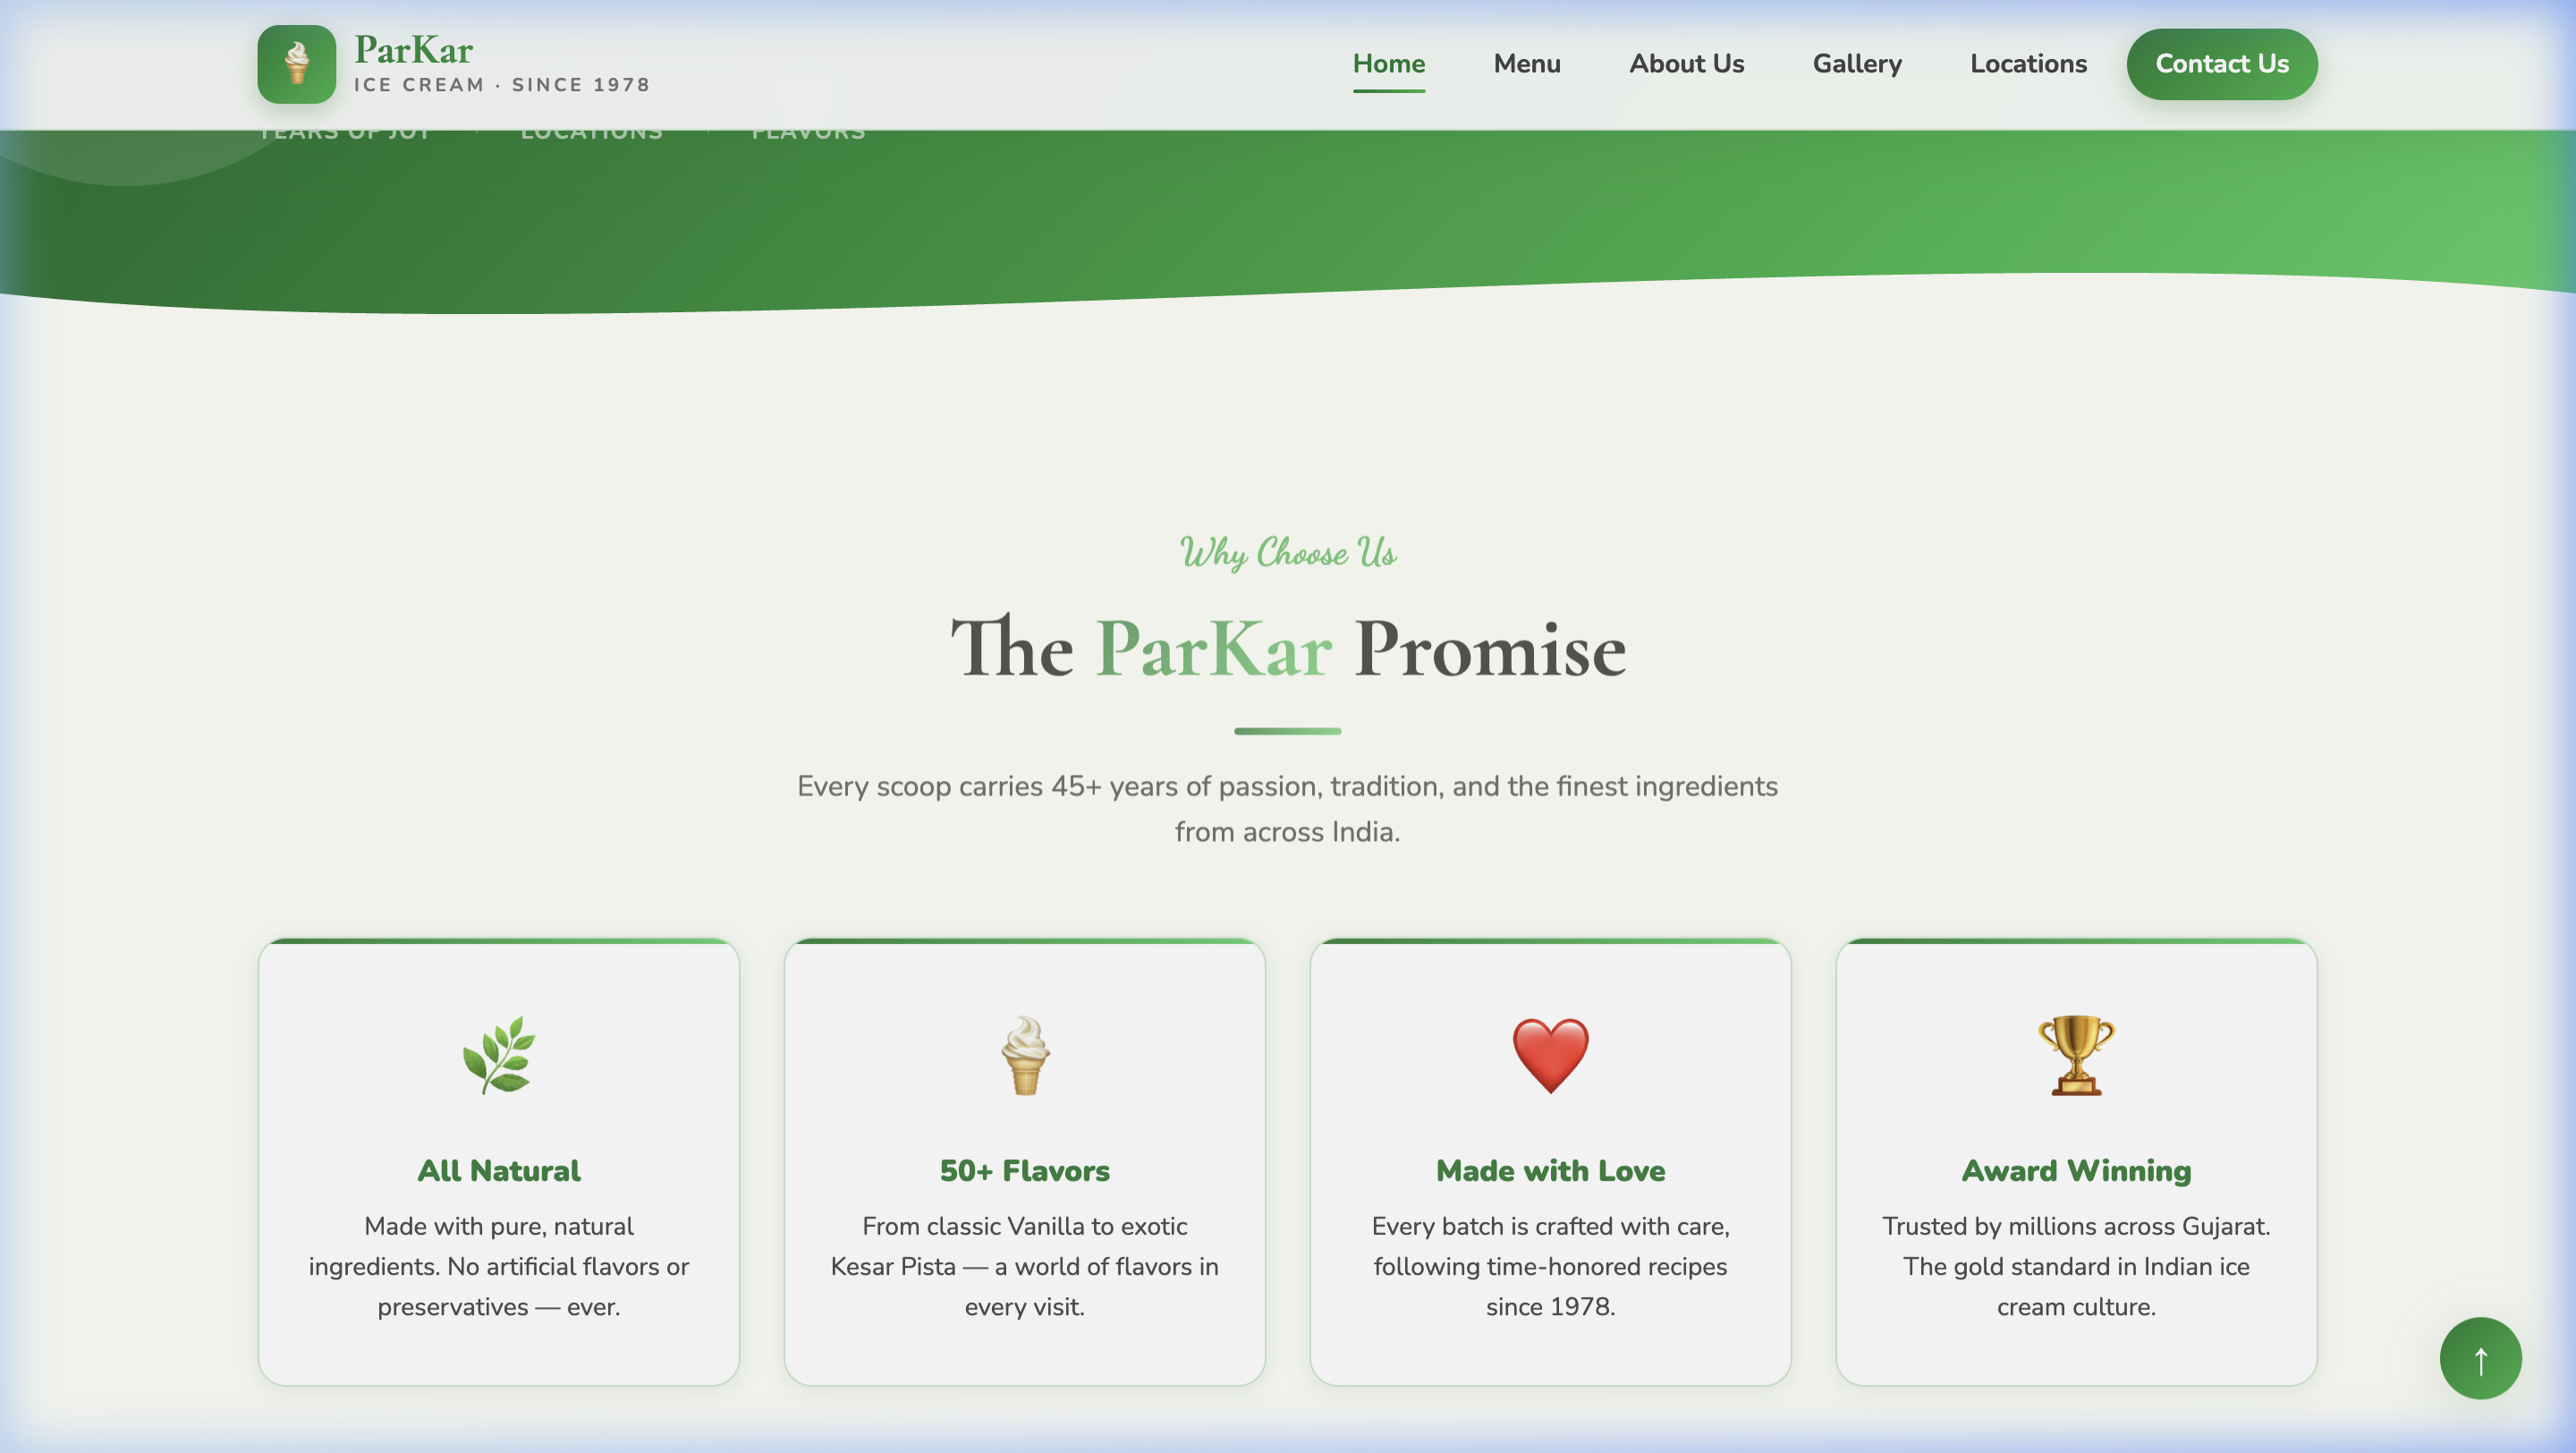This screenshot has width=2576, height=1453.
Task: Open the Menu navigation link
Action: point(1526,64)
